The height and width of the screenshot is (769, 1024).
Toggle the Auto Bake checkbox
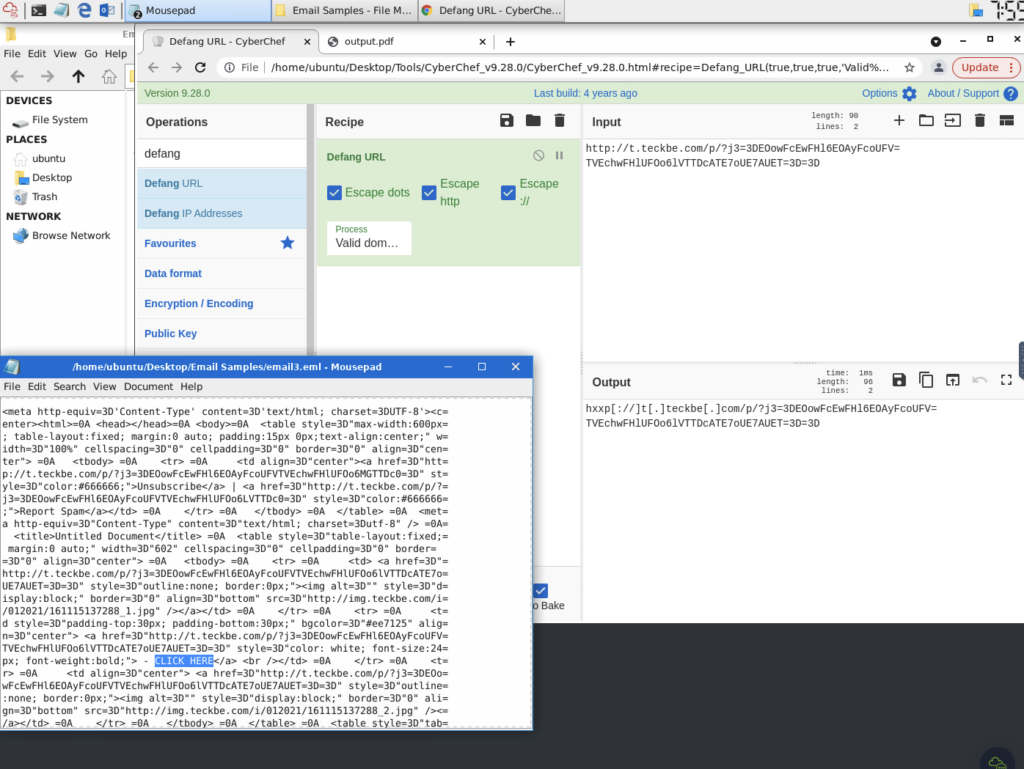click(541, 591)
